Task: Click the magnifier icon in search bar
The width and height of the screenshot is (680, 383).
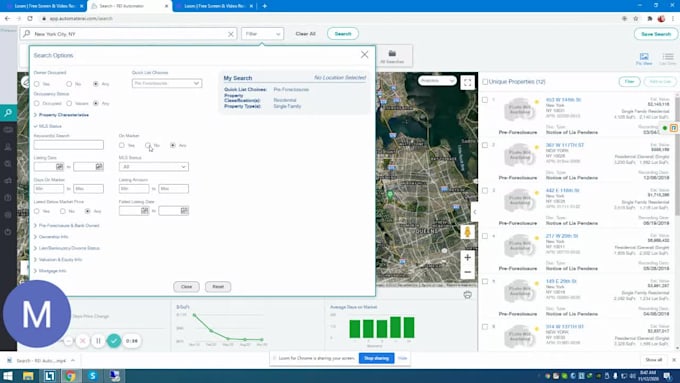Action: coord(26,33)
